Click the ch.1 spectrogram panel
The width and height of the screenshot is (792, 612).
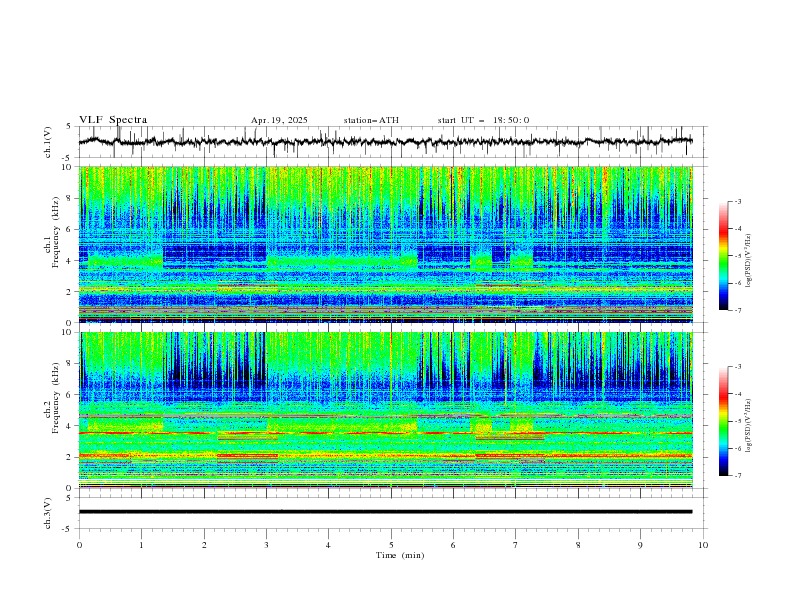(385, 244)
